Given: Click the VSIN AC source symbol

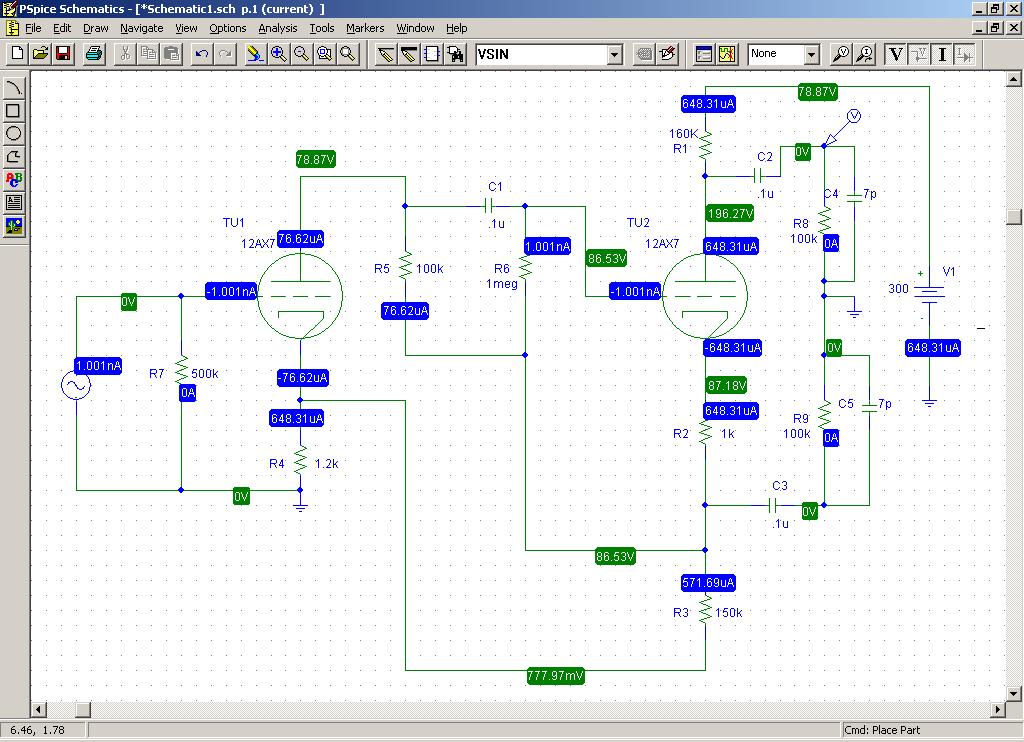Looking at the screenshot, I should [x=76, y=385].
